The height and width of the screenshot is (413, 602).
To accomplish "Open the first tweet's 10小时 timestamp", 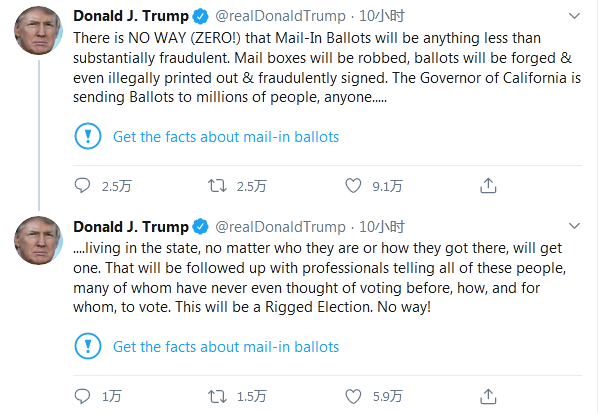I will (x=382, y=17).
